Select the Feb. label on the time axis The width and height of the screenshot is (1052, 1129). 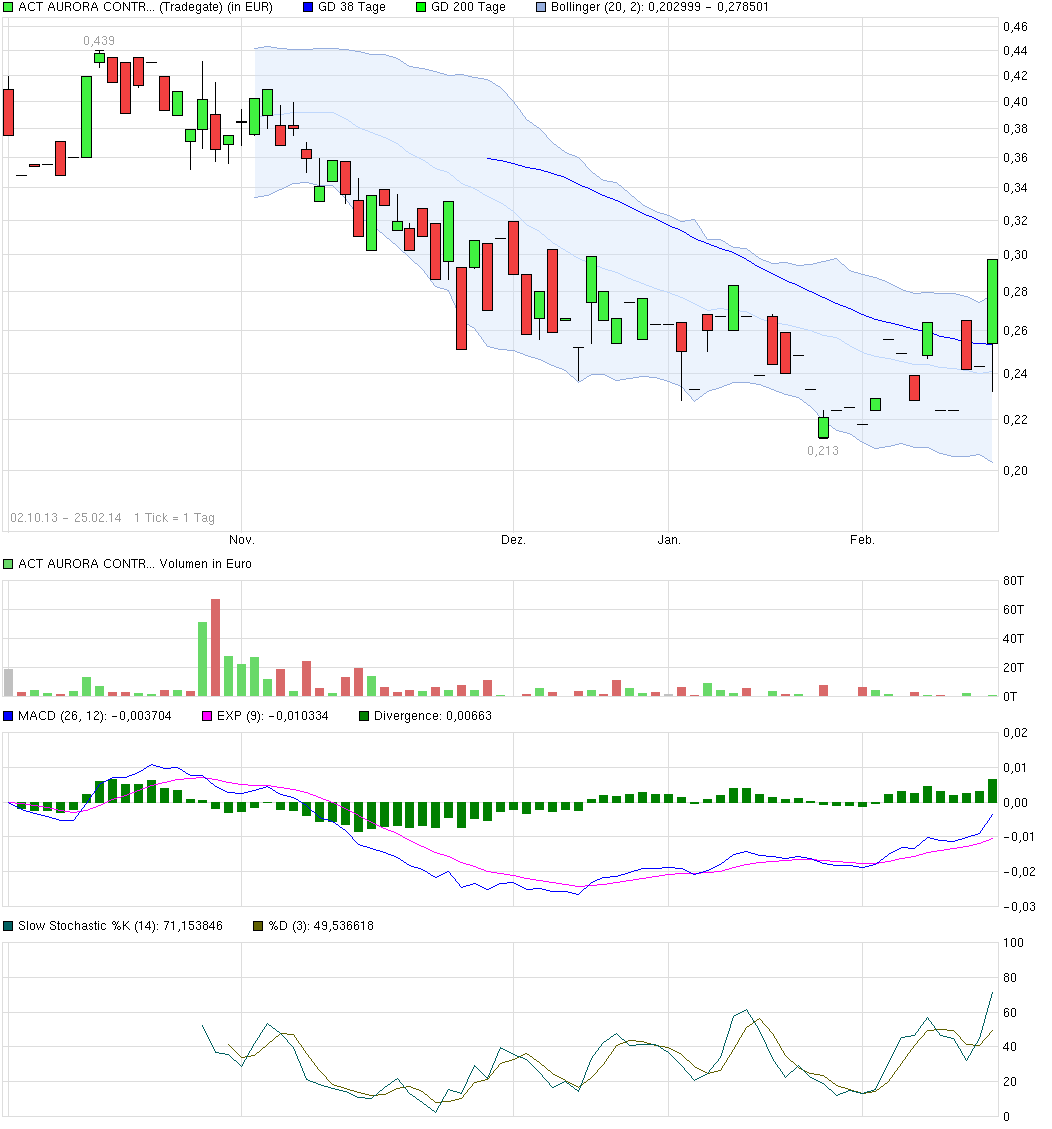tap(862, 540)
